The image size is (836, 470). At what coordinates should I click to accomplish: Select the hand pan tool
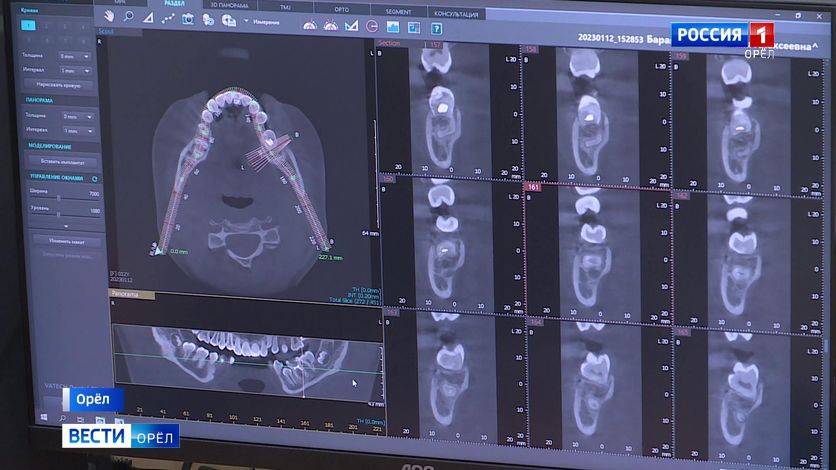(107, 17)
